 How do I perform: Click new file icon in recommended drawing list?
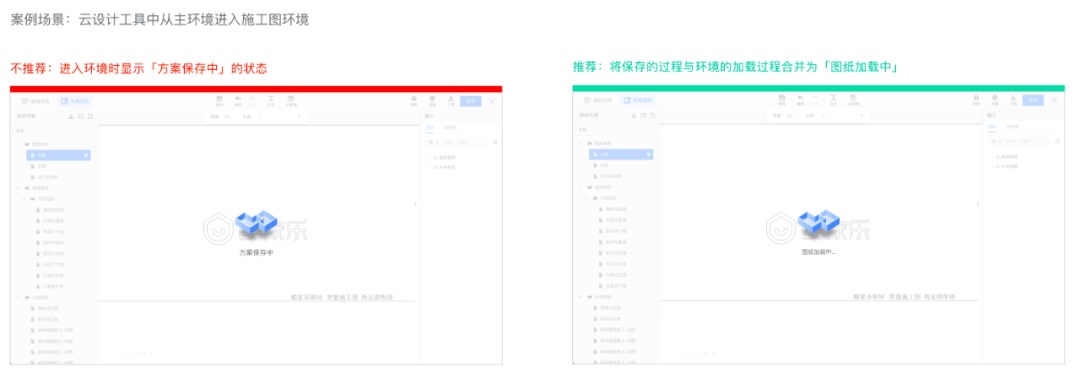point(653,116)
